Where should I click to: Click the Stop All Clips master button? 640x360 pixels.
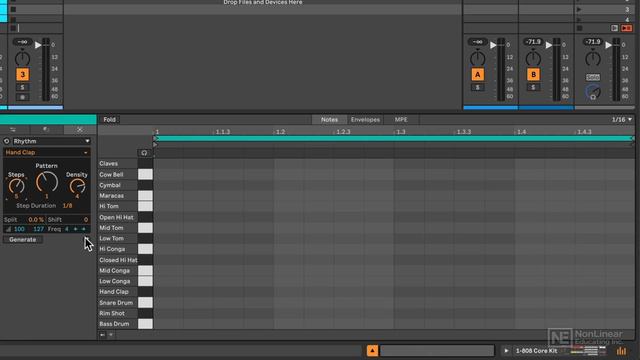(580, 28)
